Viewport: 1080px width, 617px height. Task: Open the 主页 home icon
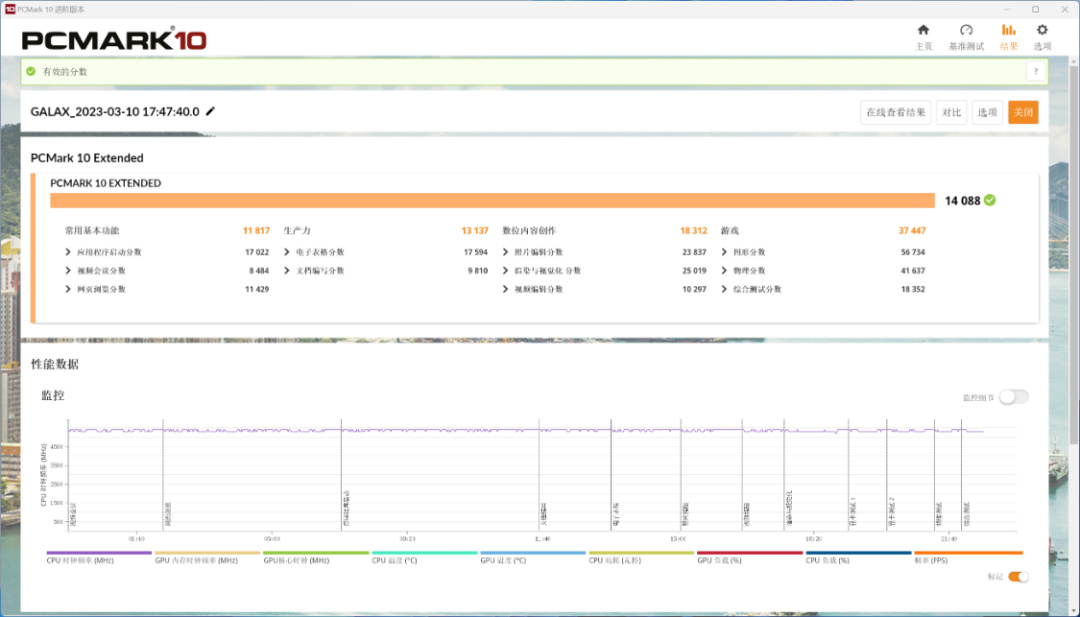click(x=923, y=31)
